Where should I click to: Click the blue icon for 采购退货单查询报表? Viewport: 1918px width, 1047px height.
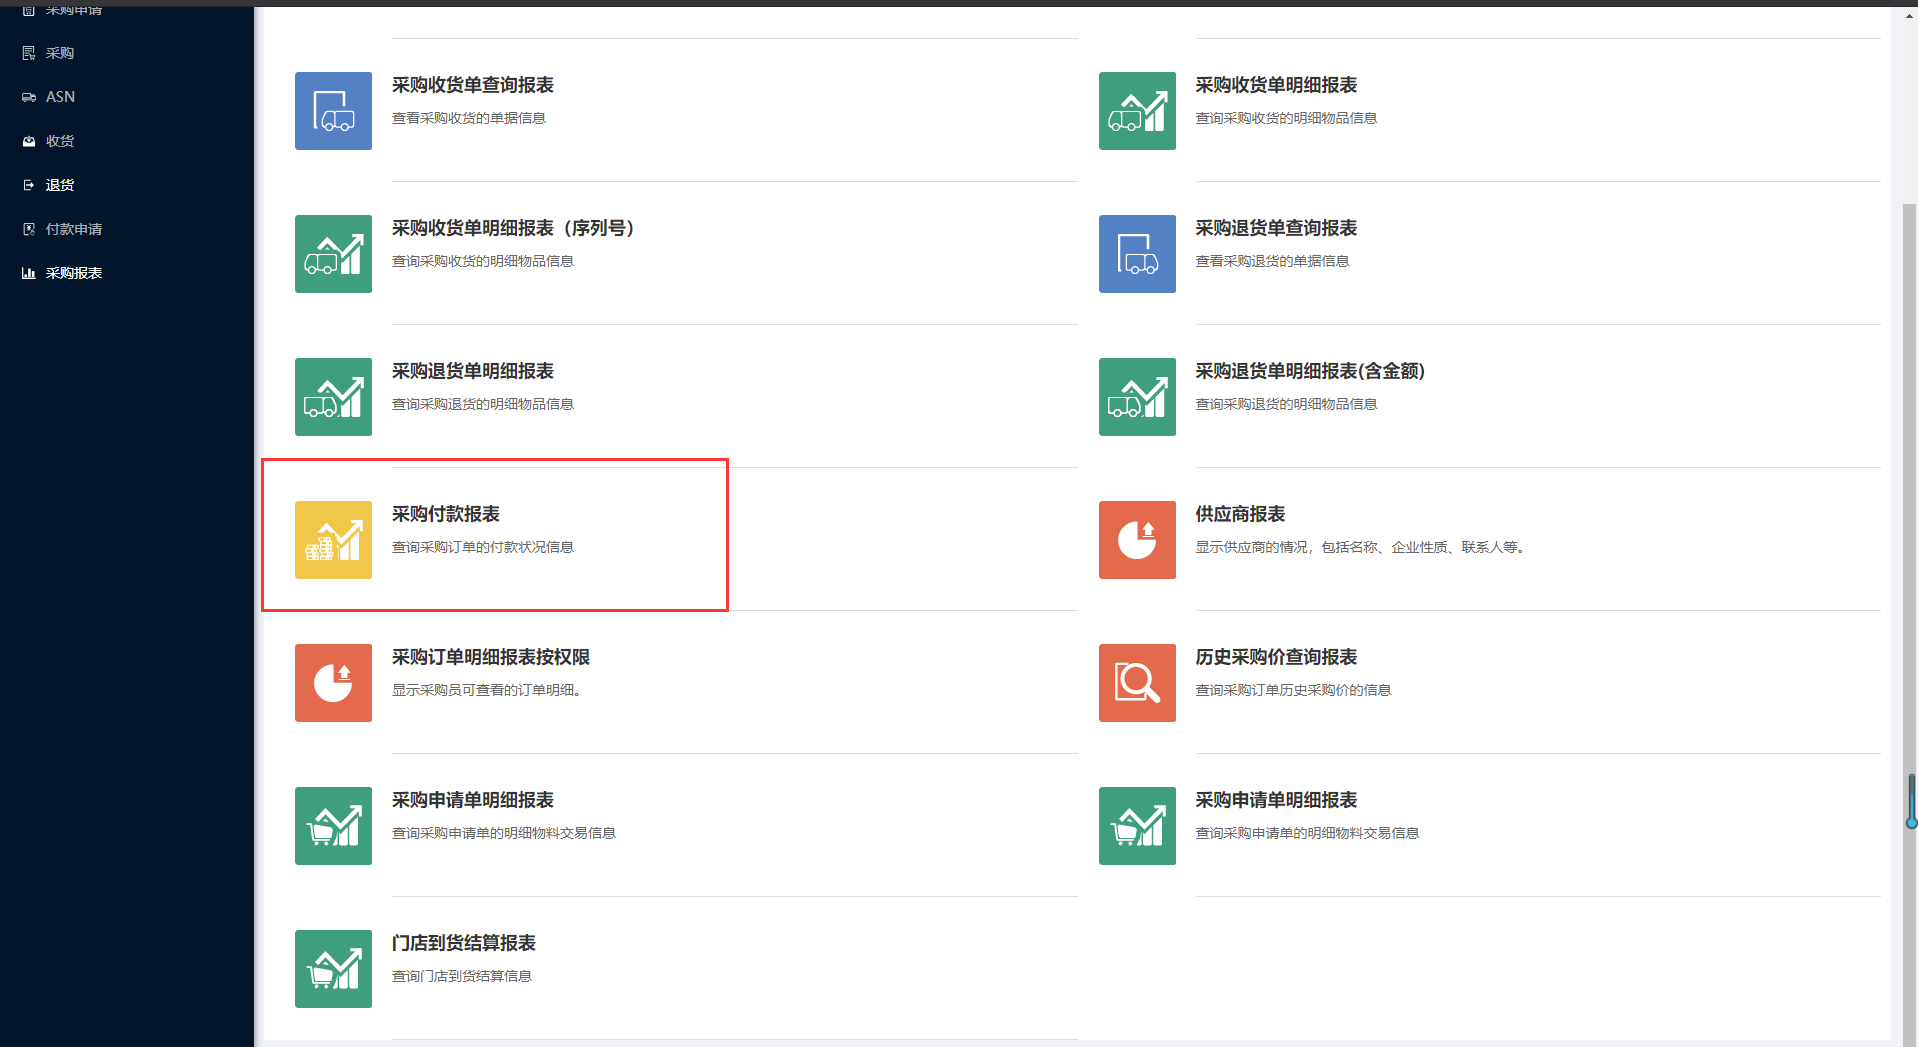point(1137,254)
